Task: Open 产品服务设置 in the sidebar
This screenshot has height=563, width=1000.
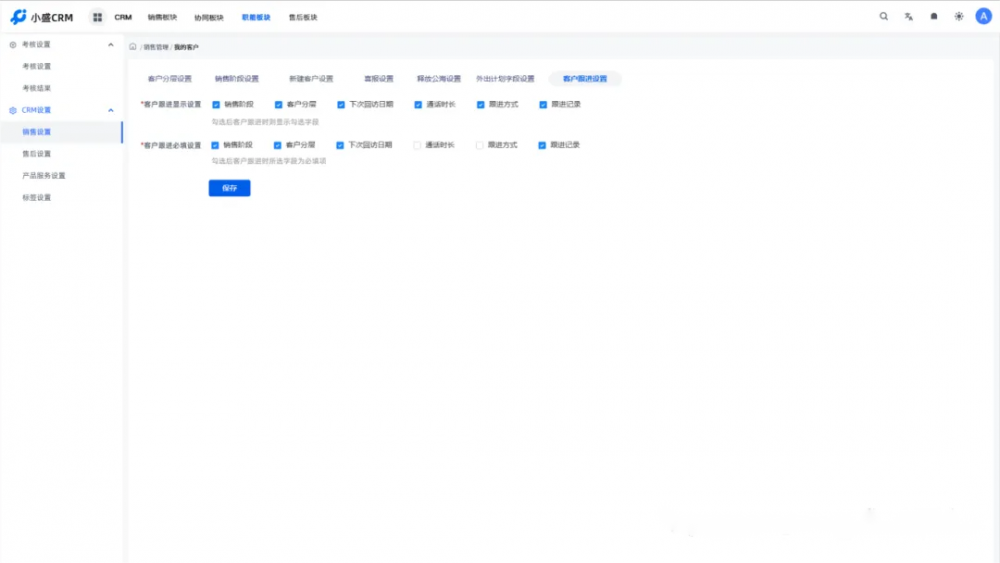Action: pos(44,176)
